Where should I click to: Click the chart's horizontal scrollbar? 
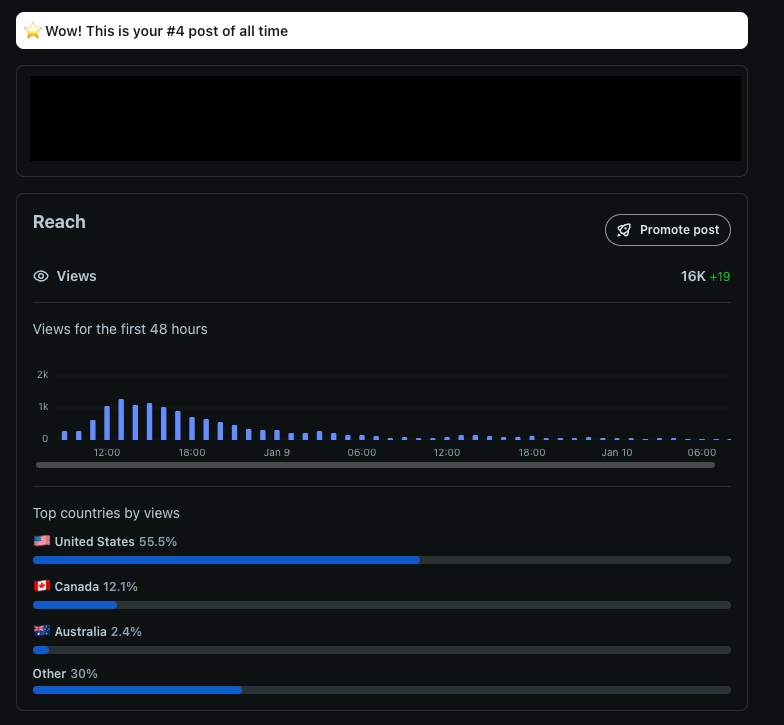point(375,465)
